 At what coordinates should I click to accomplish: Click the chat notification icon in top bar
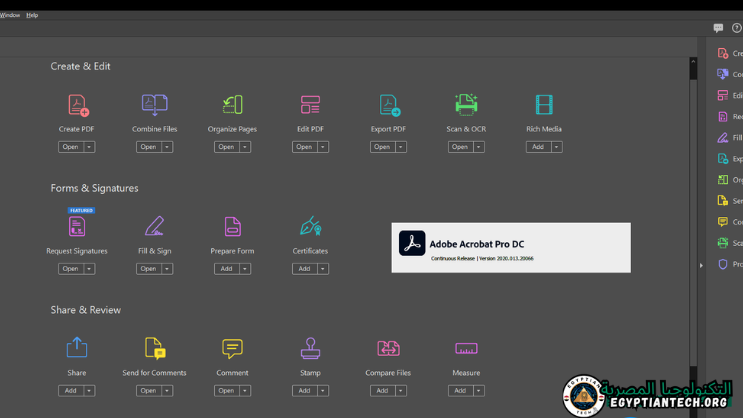click(718, 28)
